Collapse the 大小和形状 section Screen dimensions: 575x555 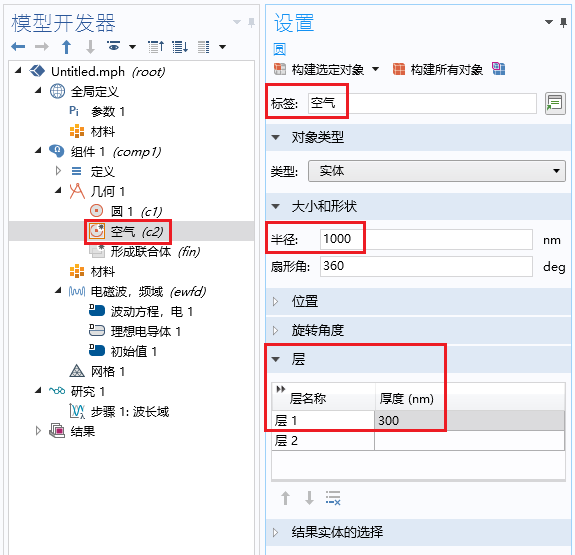pos(276,207)
